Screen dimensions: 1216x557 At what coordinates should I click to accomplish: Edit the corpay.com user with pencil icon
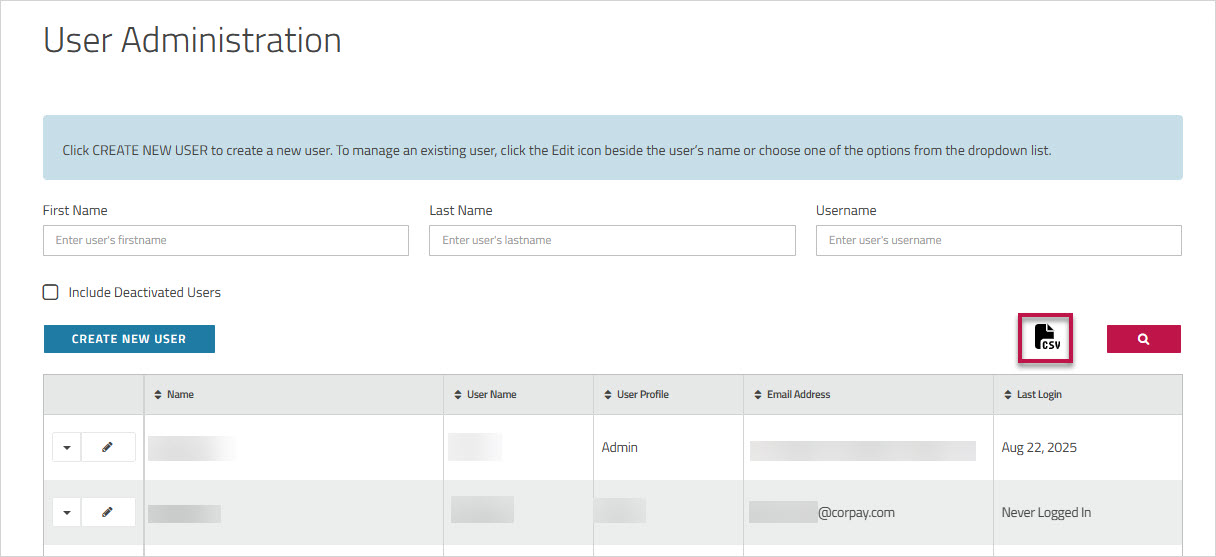pos(107,512)
